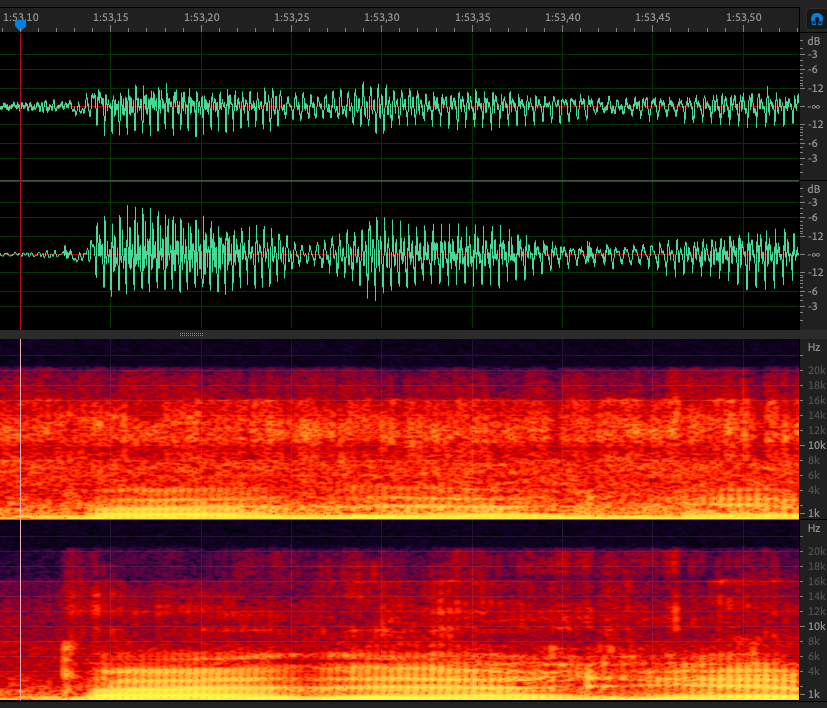The height and width of the screenshot is (708, 827).
Task: Click in the upper channel spectrogram display
Action: (400, 428)
